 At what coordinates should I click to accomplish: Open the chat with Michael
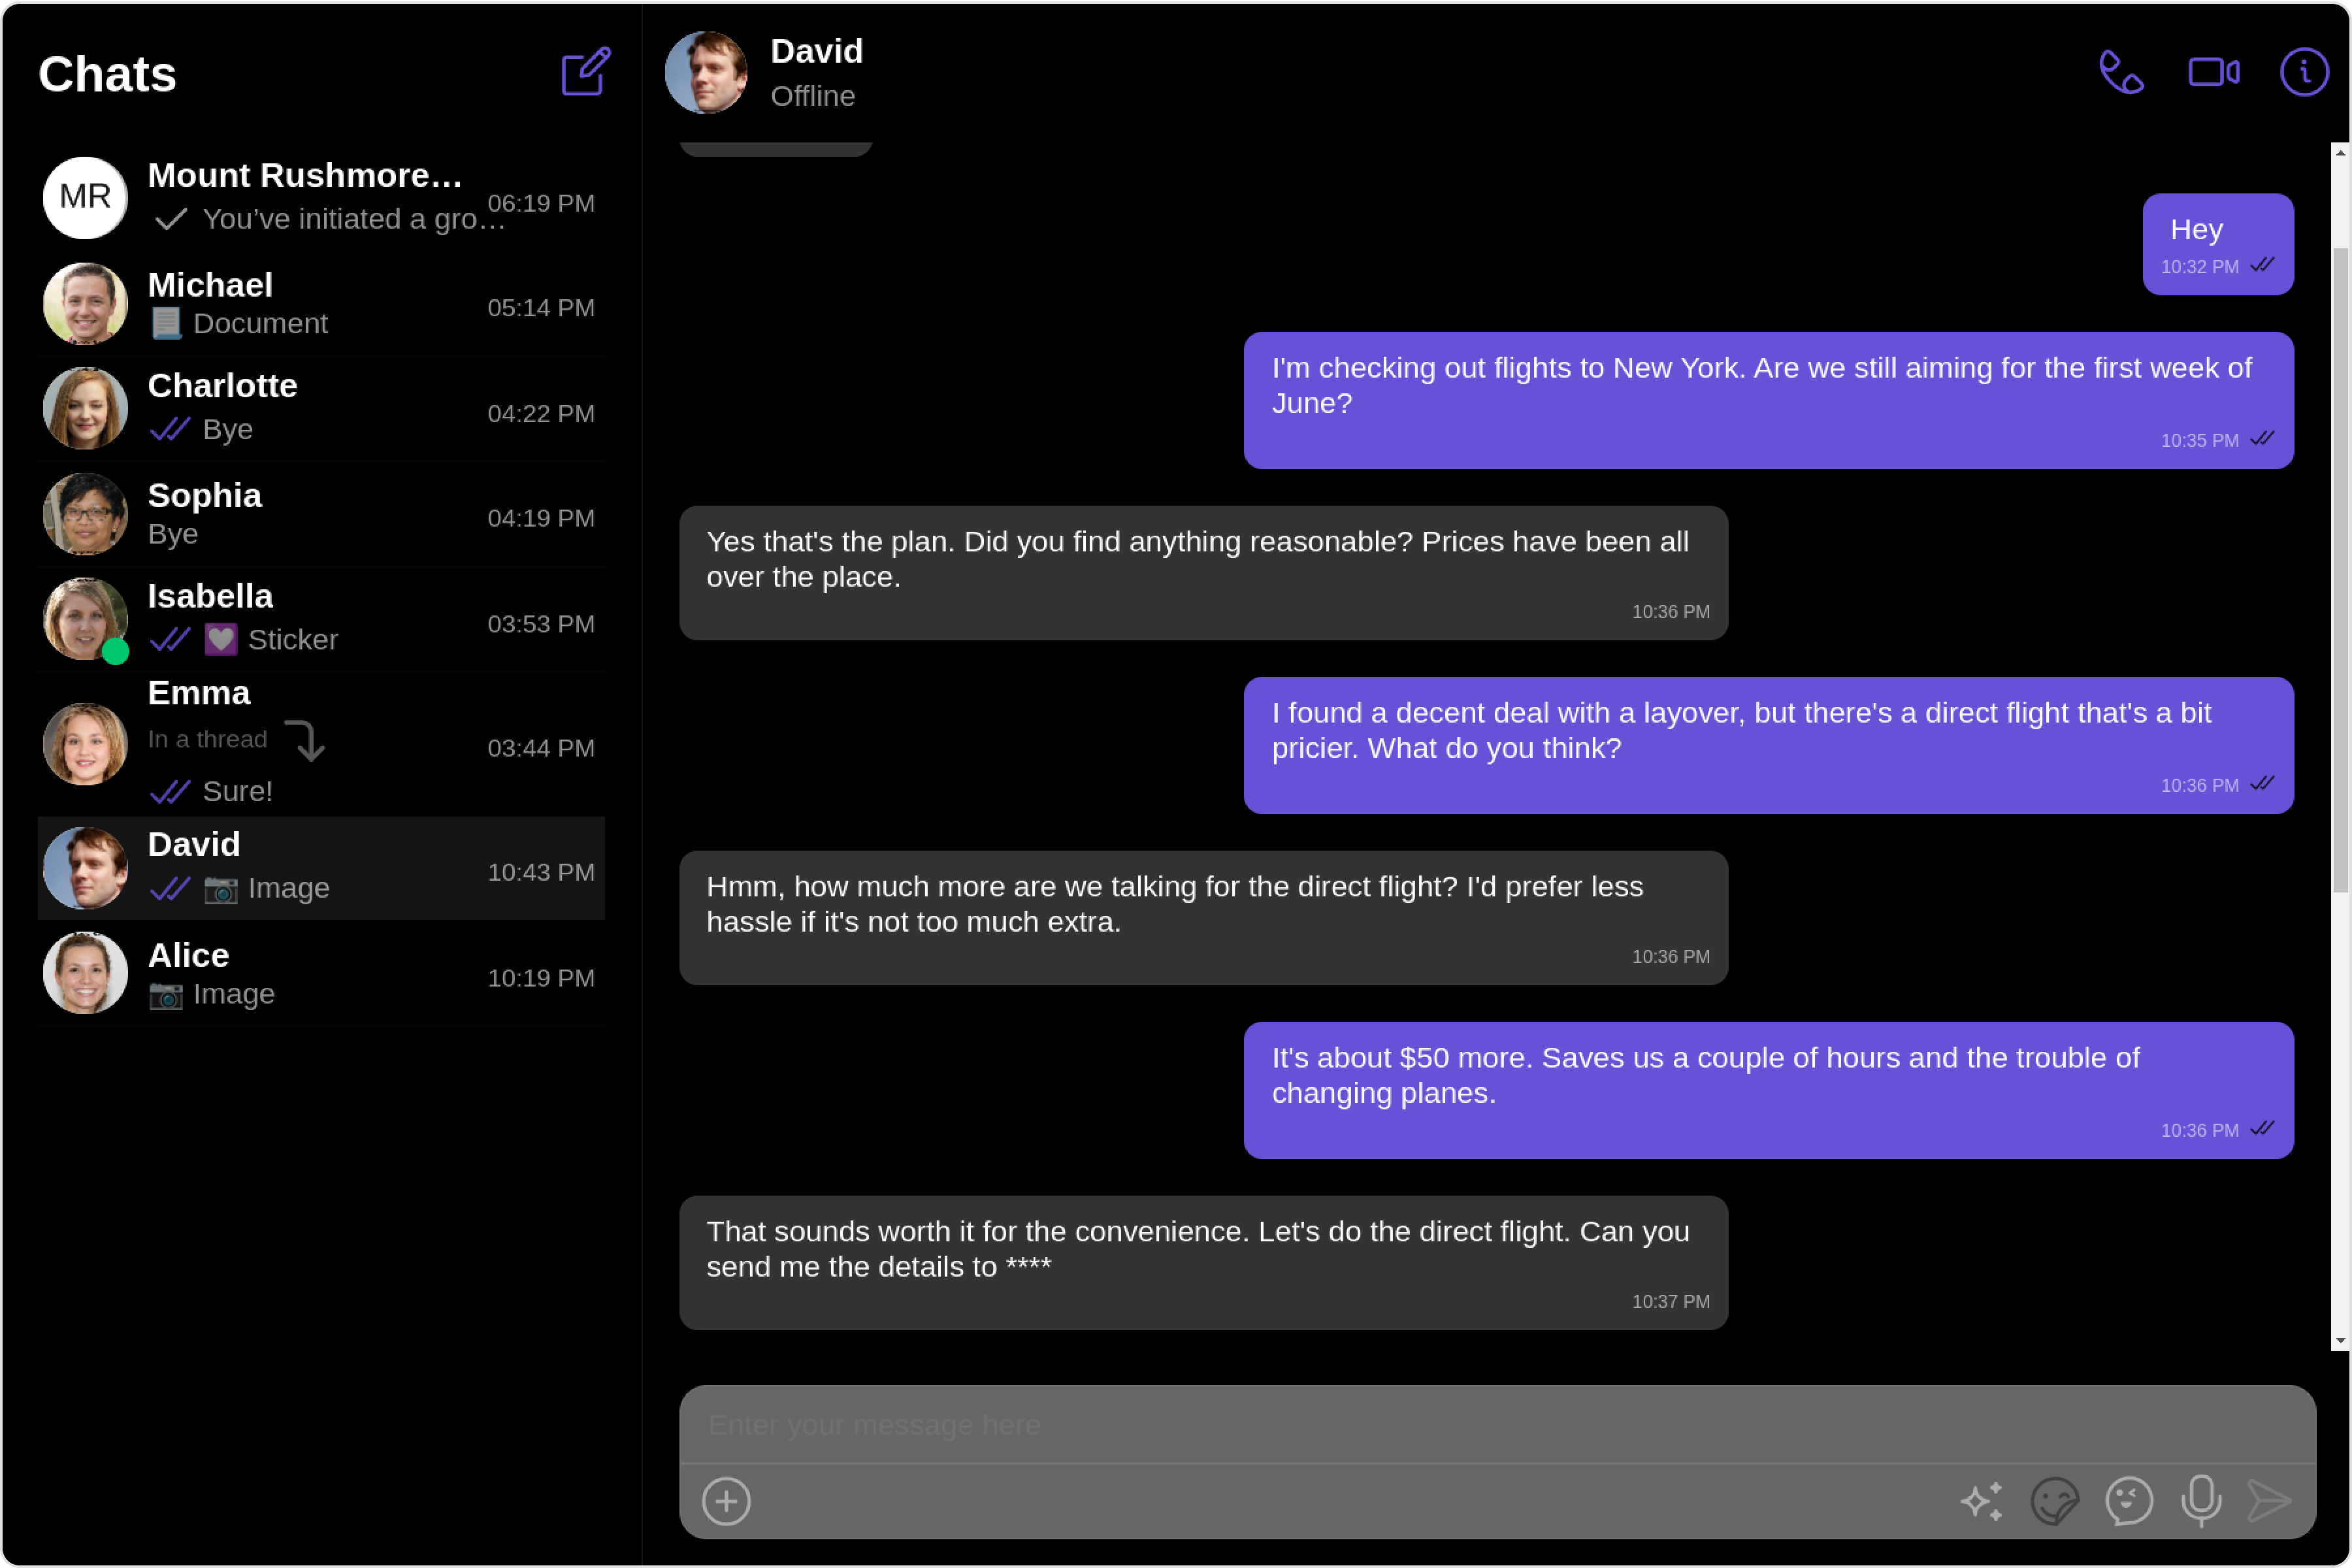(x=321, y=303)
